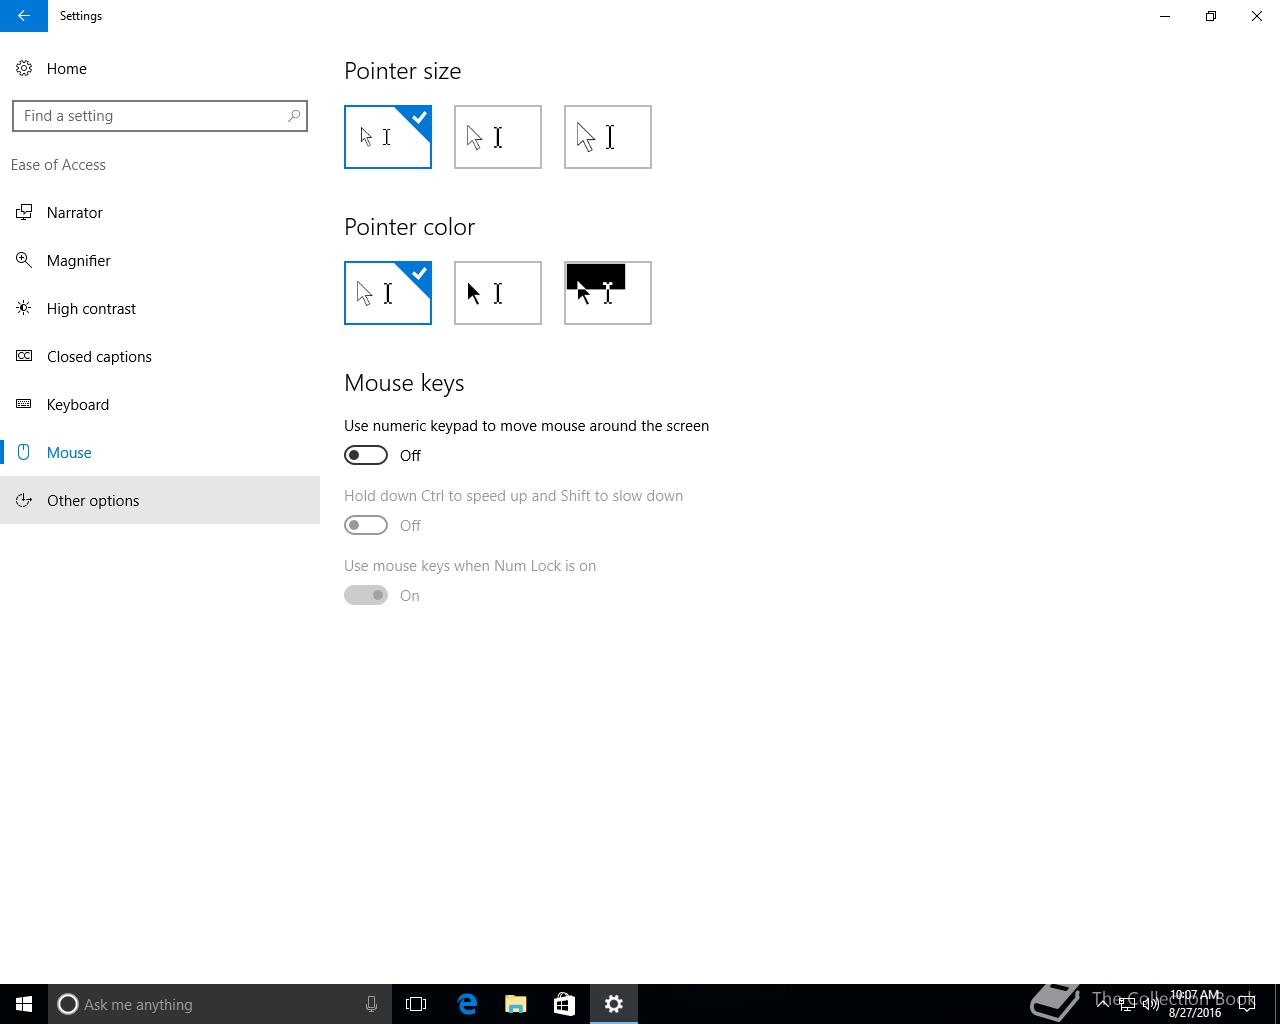Open the Windows Start menu

(24, 1004)
